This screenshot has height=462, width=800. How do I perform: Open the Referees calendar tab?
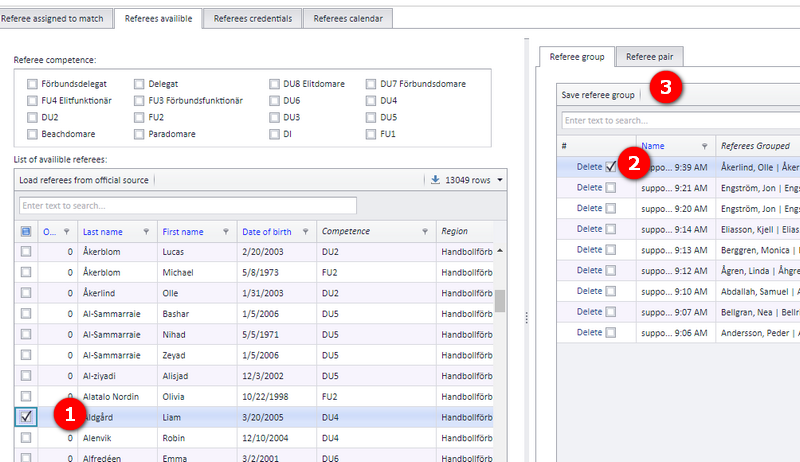pos(348,19)
